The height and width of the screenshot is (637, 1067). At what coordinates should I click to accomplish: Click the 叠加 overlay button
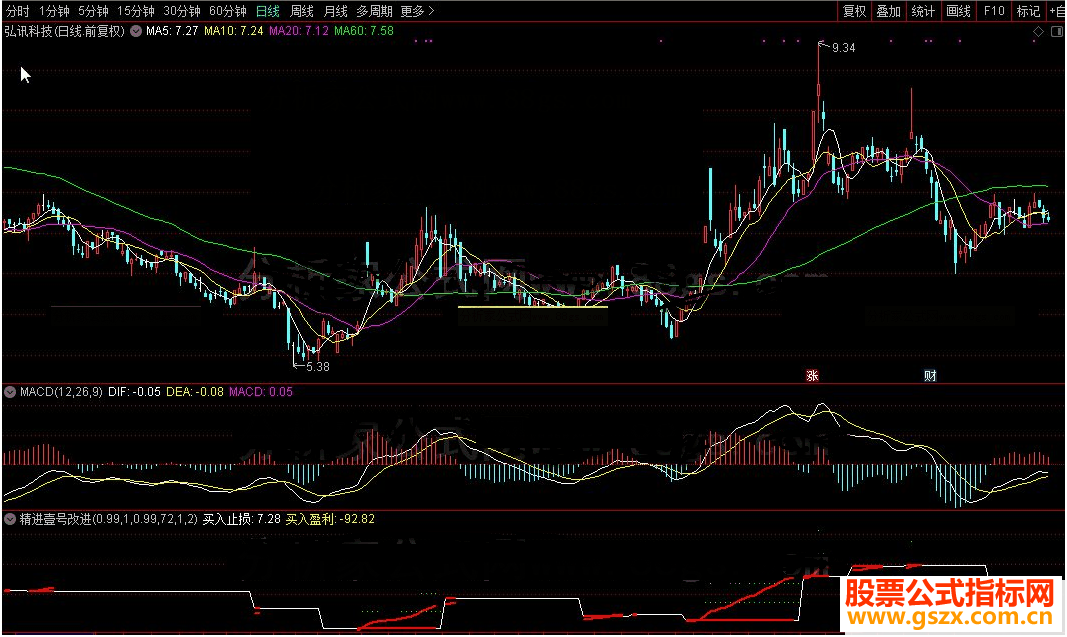pos(888,11)
